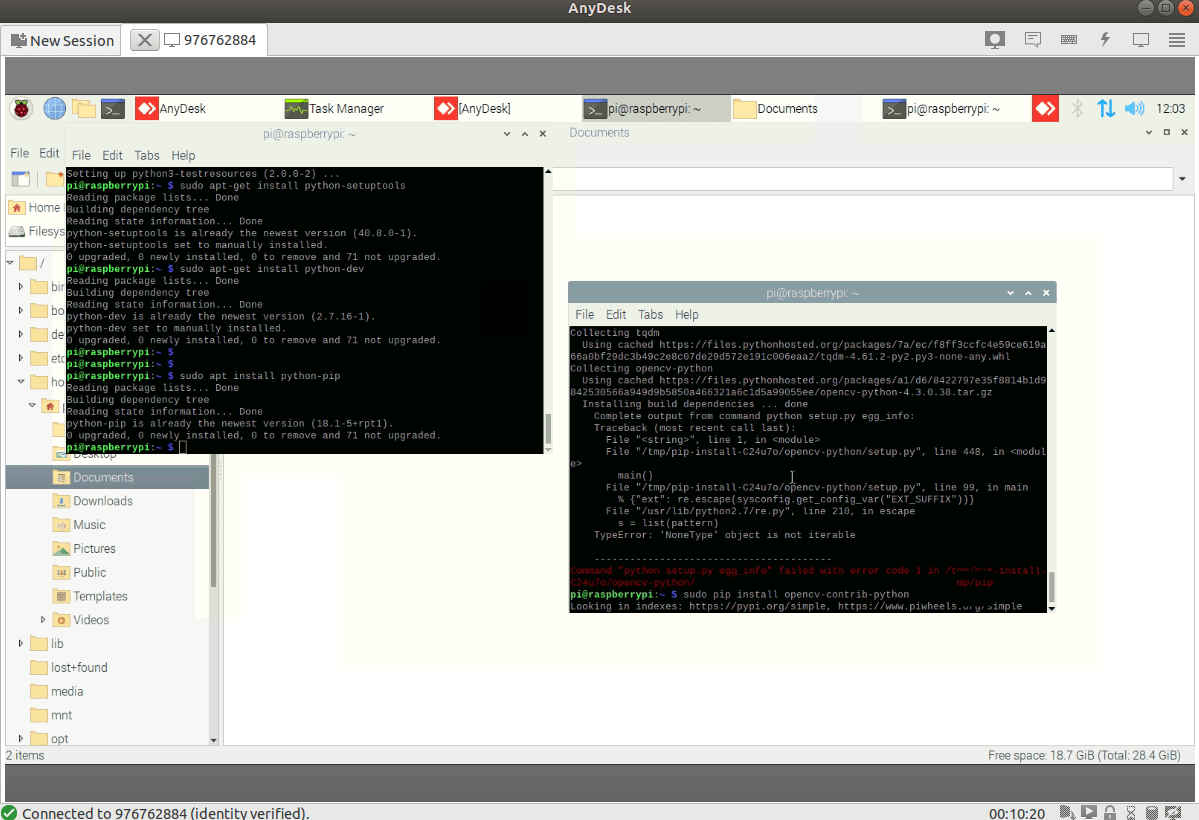
Task: Select the lost+found folder in the tree
Action: click(79, 667)
